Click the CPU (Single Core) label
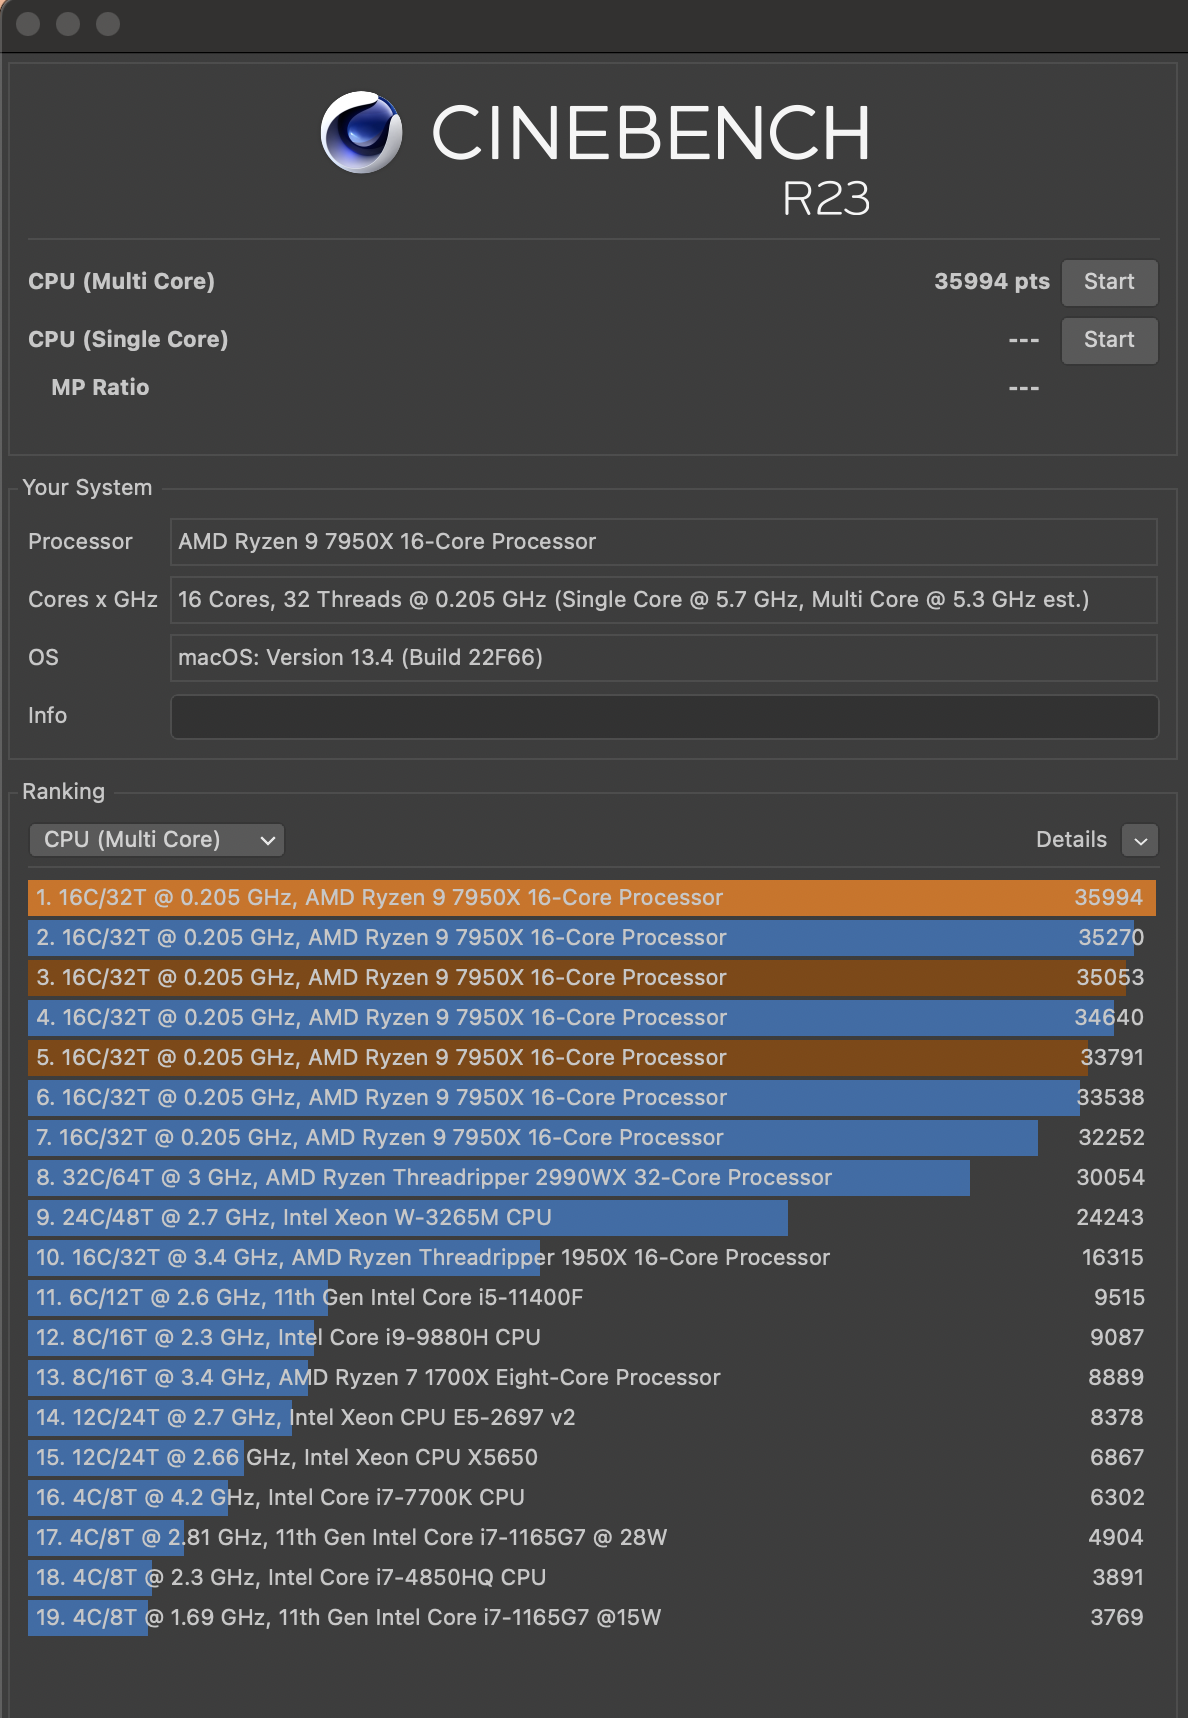 pyautogui.click(x=128, y=340)
